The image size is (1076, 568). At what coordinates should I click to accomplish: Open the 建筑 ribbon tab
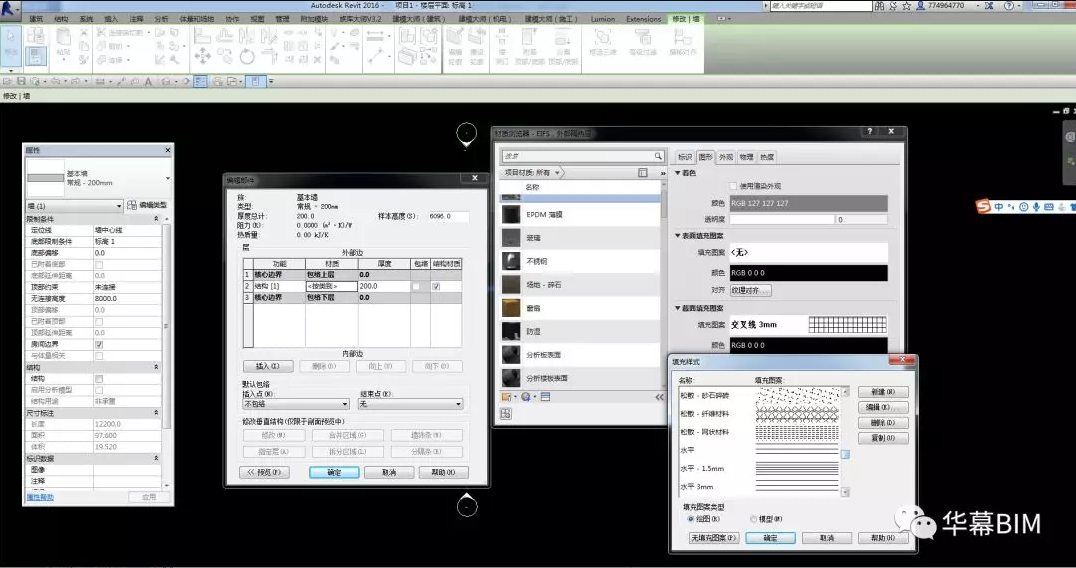click(x=36, y=19)
